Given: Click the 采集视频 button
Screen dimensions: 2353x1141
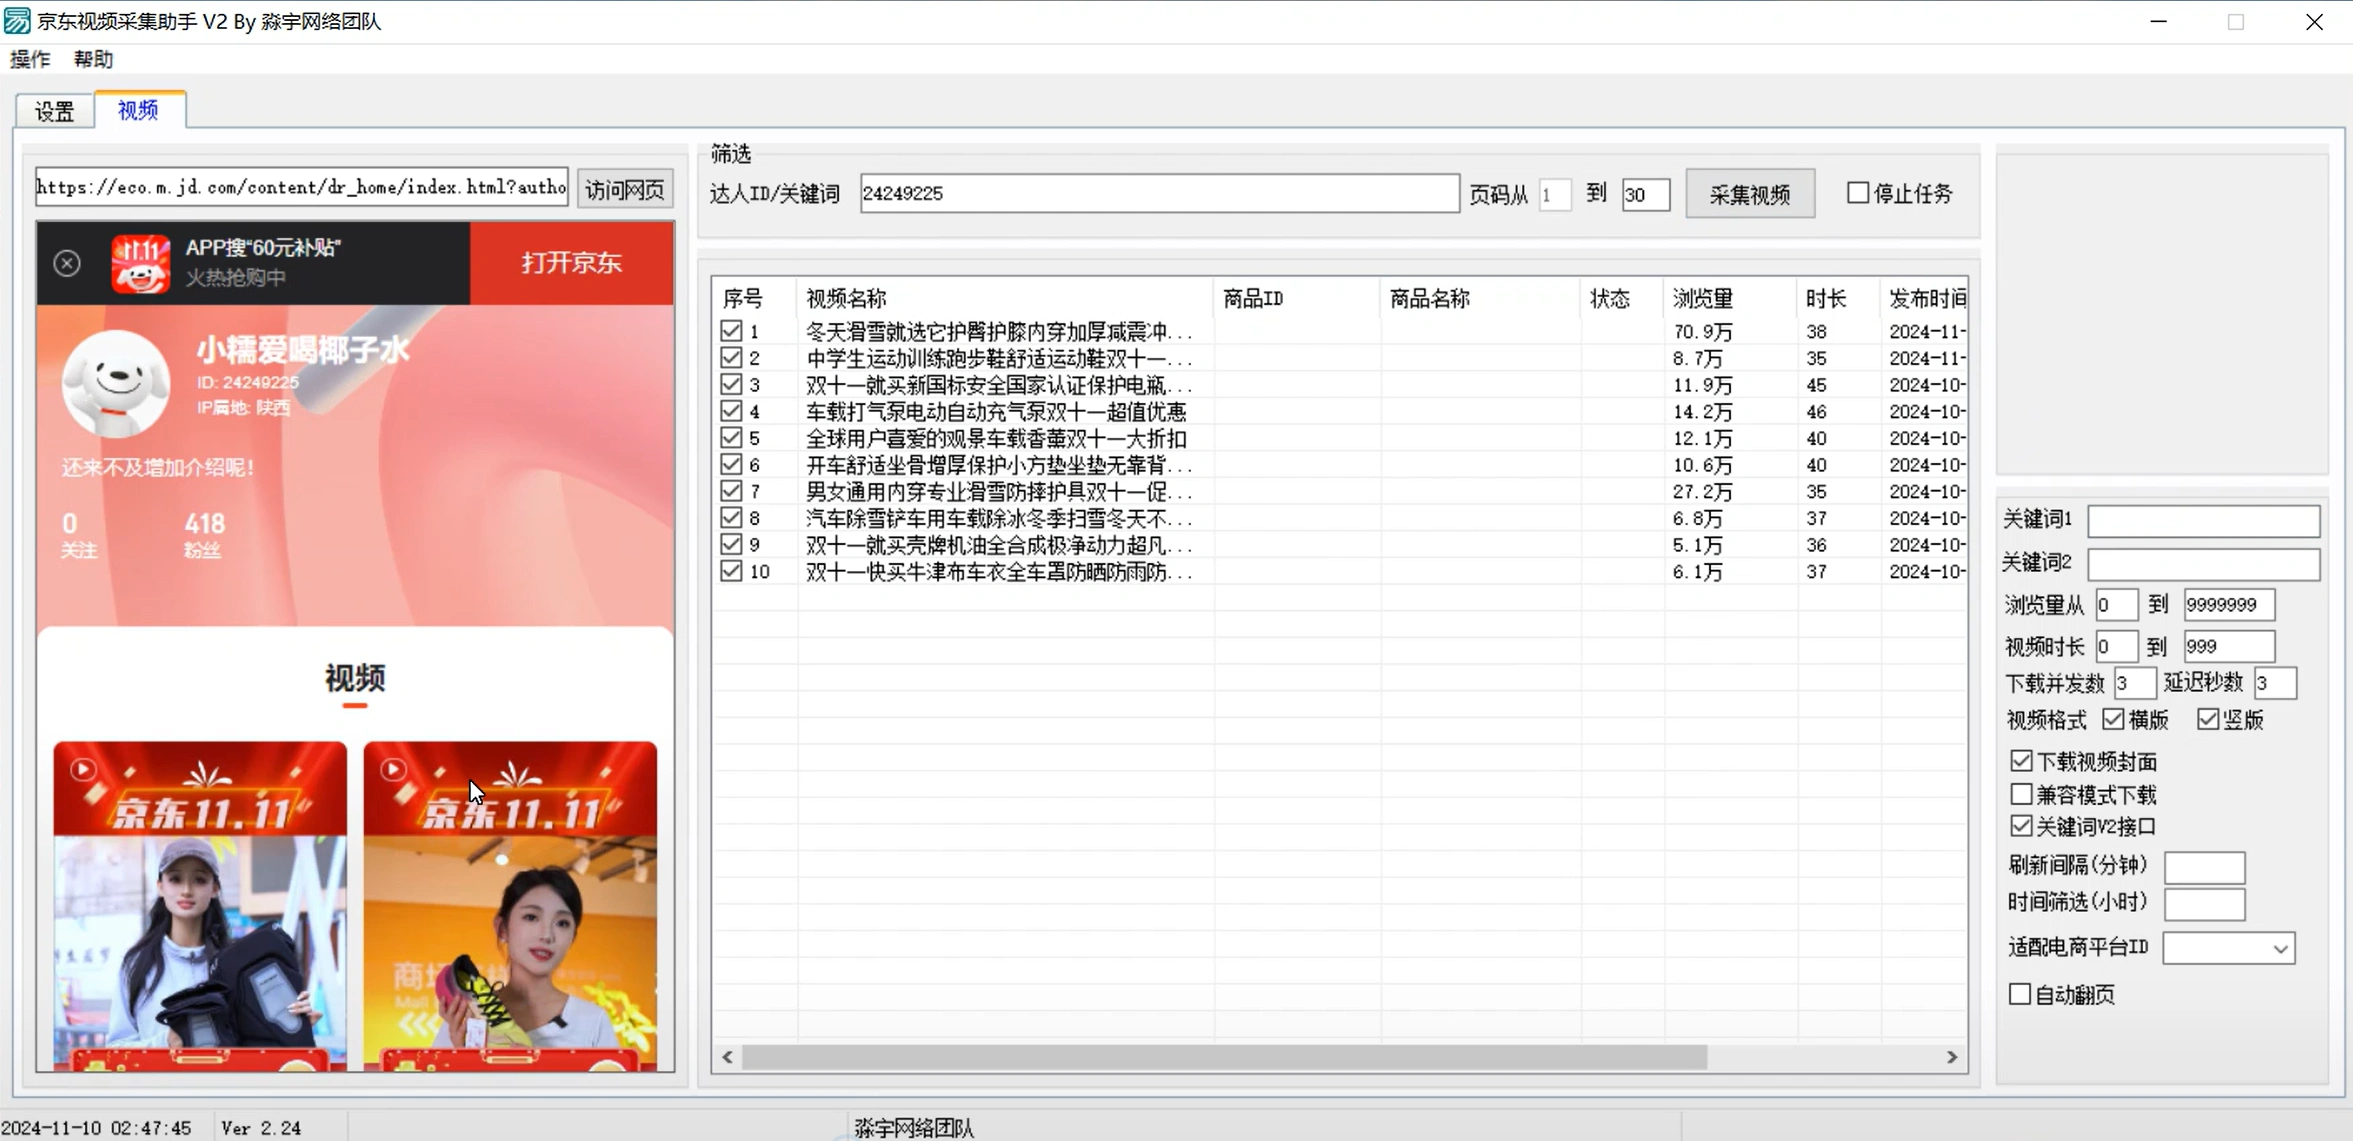Looking at the screenshot, I should coord(1749,192).
